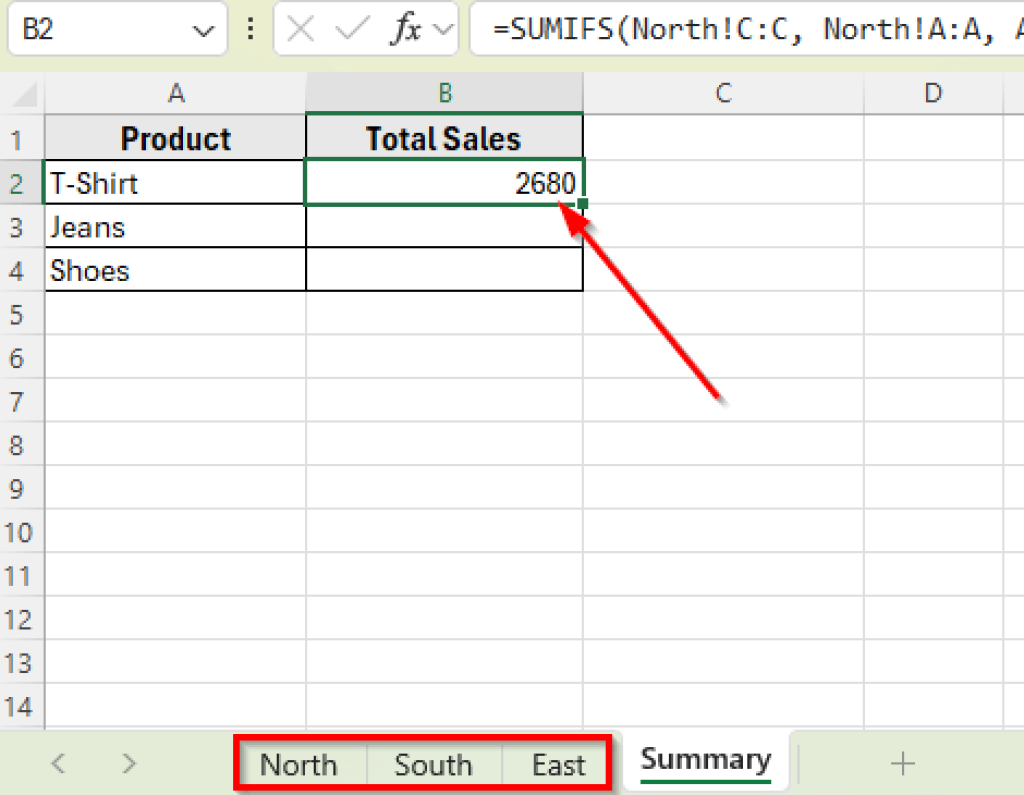Select row 7 header
1024x795 pixels.
click(x=22, y=401)
